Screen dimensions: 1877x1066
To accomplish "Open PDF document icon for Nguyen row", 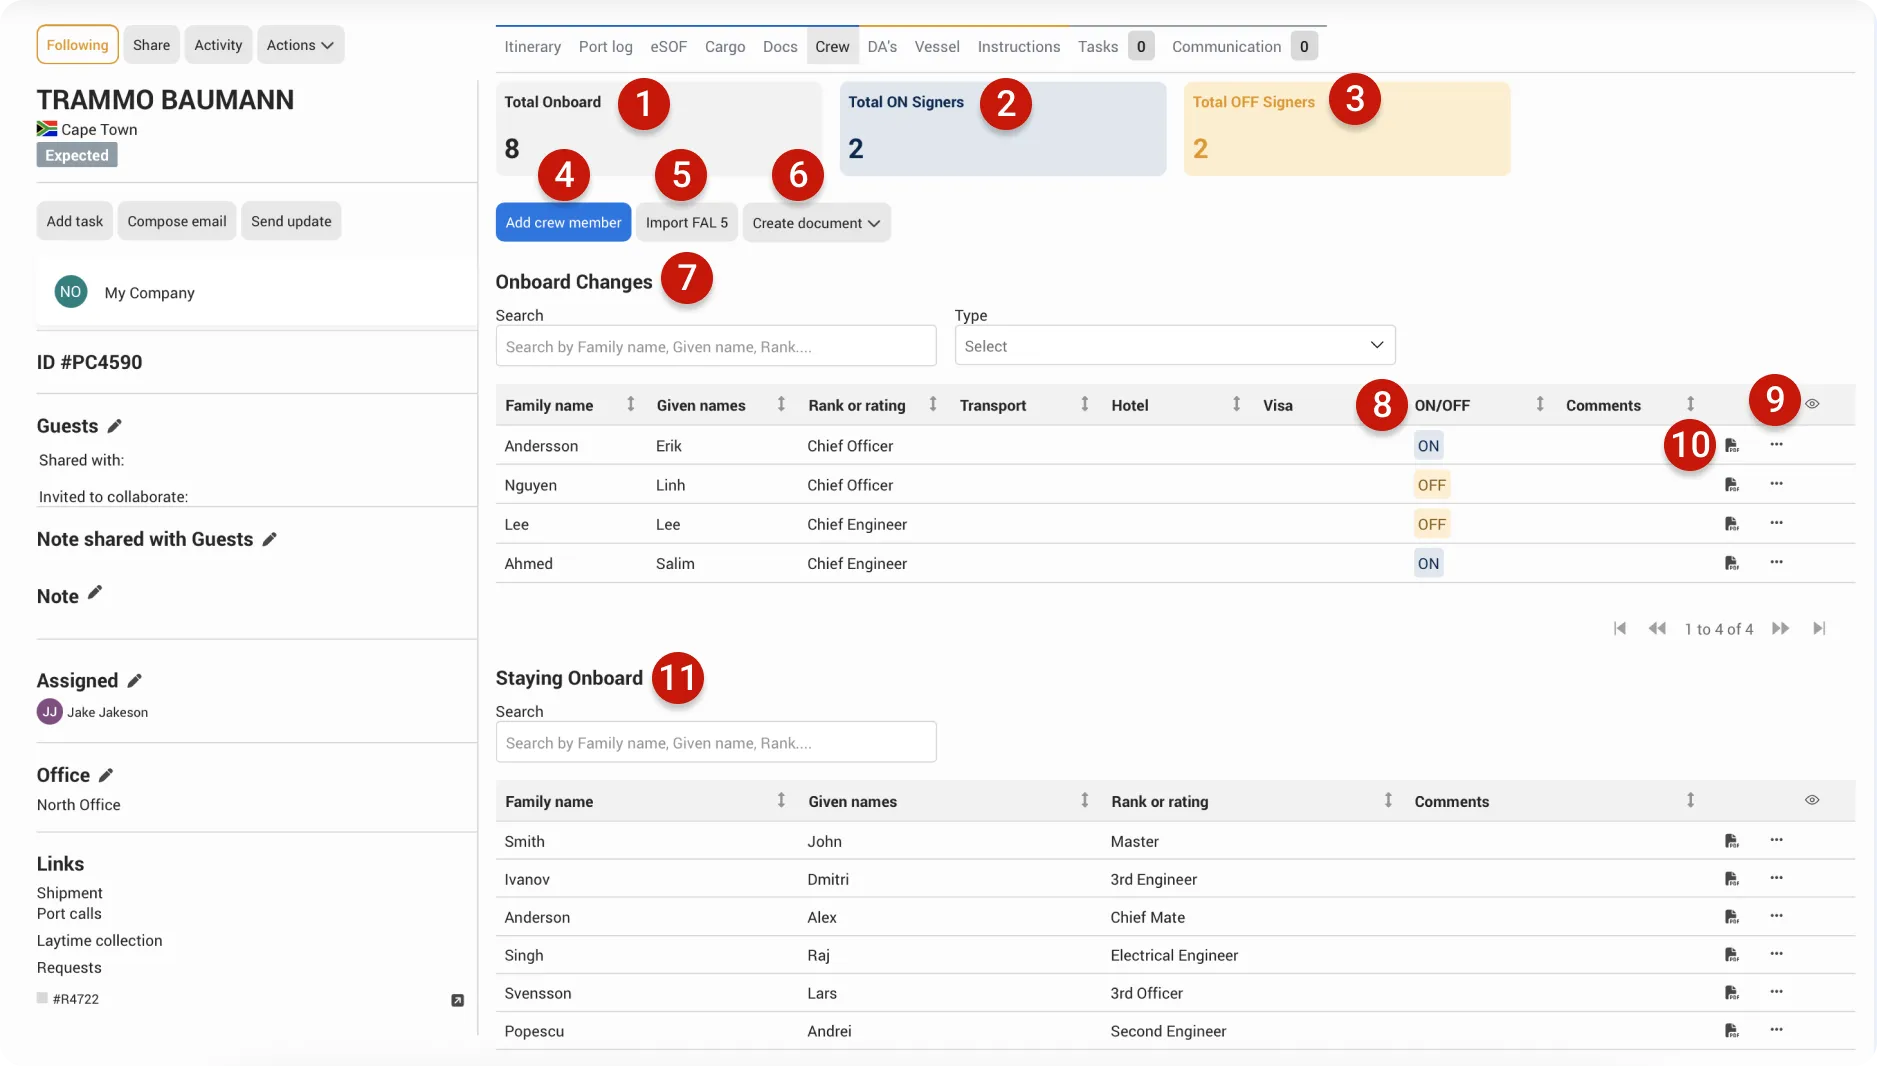I will (1731, 485).
